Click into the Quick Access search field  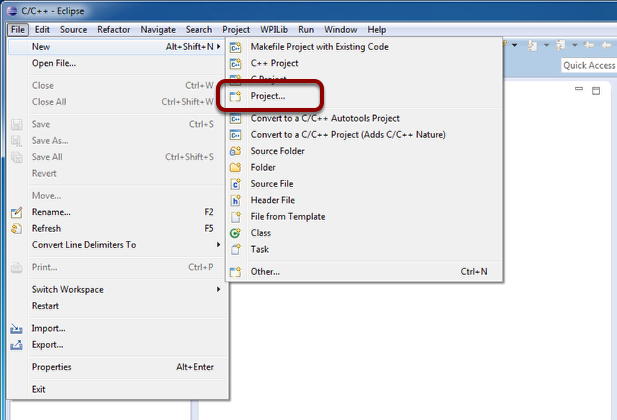pyautogui.click(x=589, y=65)
